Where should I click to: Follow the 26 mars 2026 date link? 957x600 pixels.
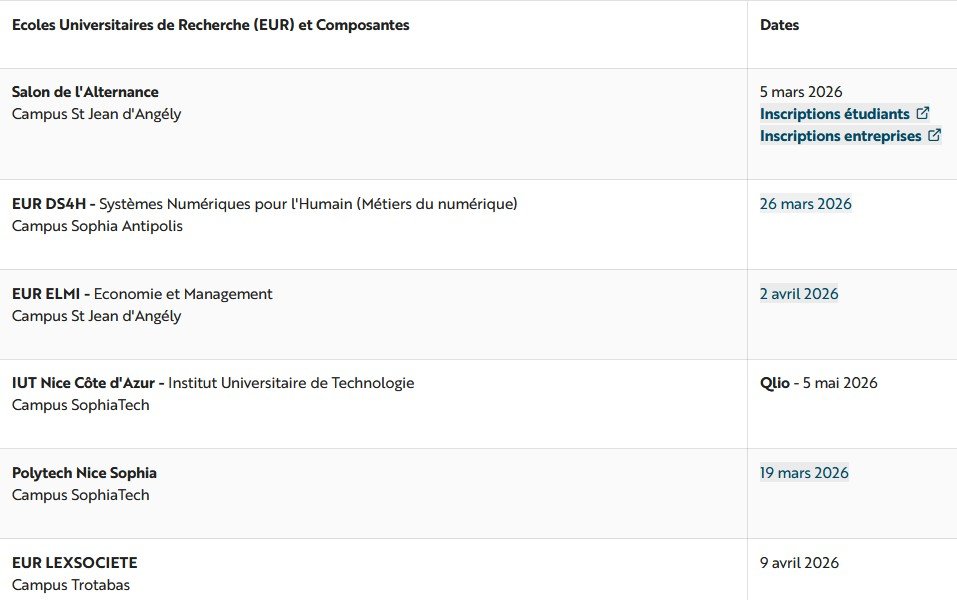tap(805, 204)
